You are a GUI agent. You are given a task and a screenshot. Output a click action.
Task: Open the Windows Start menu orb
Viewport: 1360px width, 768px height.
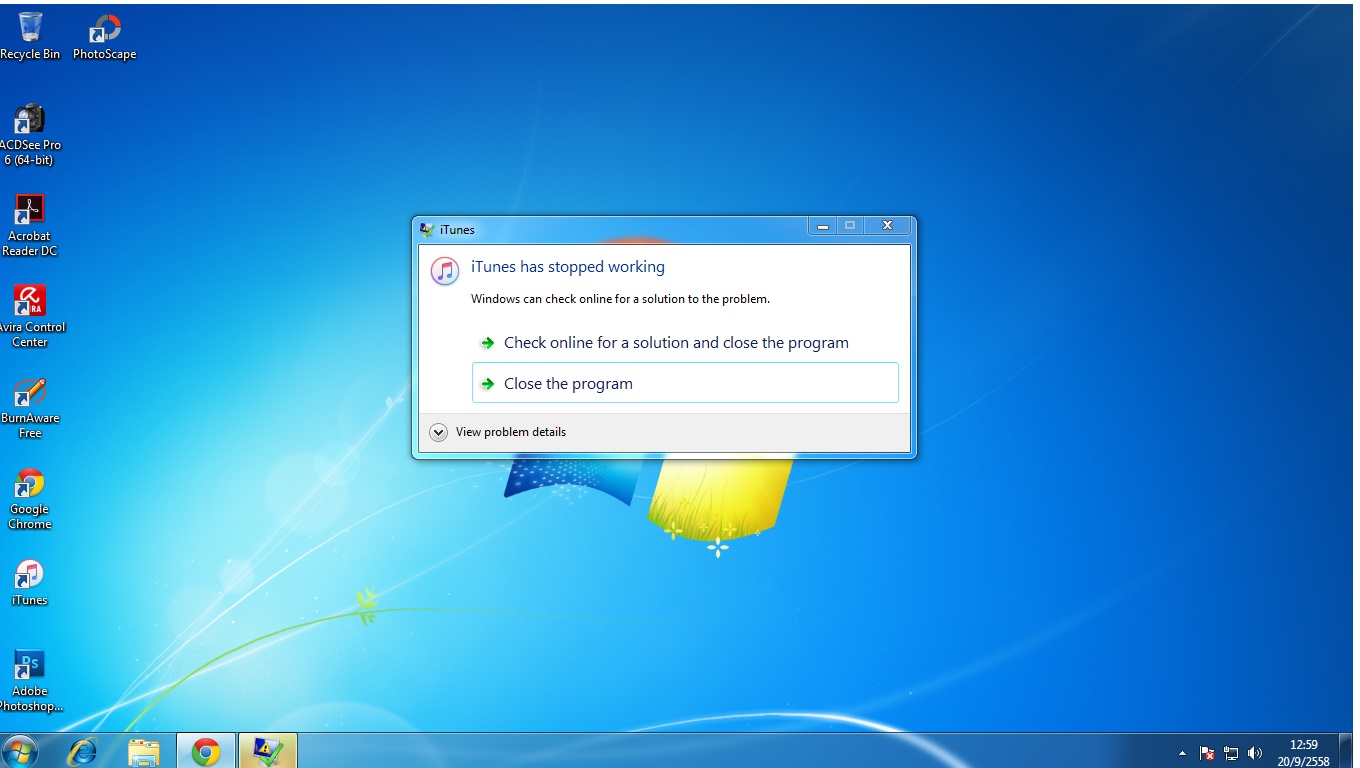tap(20, 751)
